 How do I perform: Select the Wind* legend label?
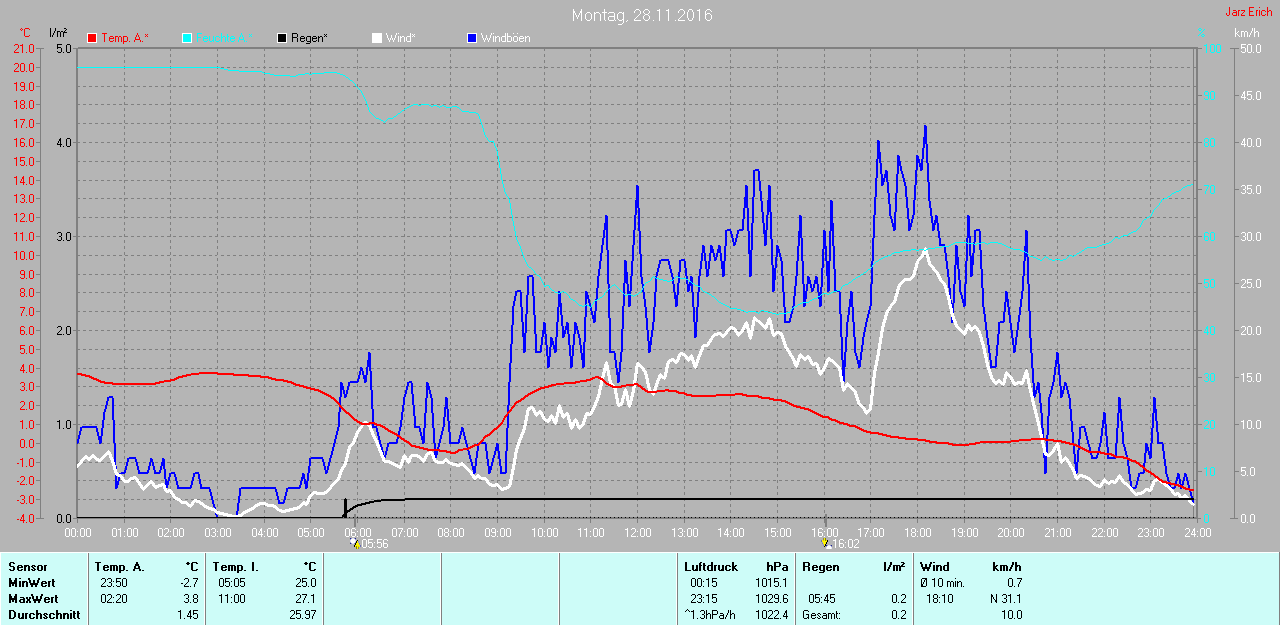point(400,38)
